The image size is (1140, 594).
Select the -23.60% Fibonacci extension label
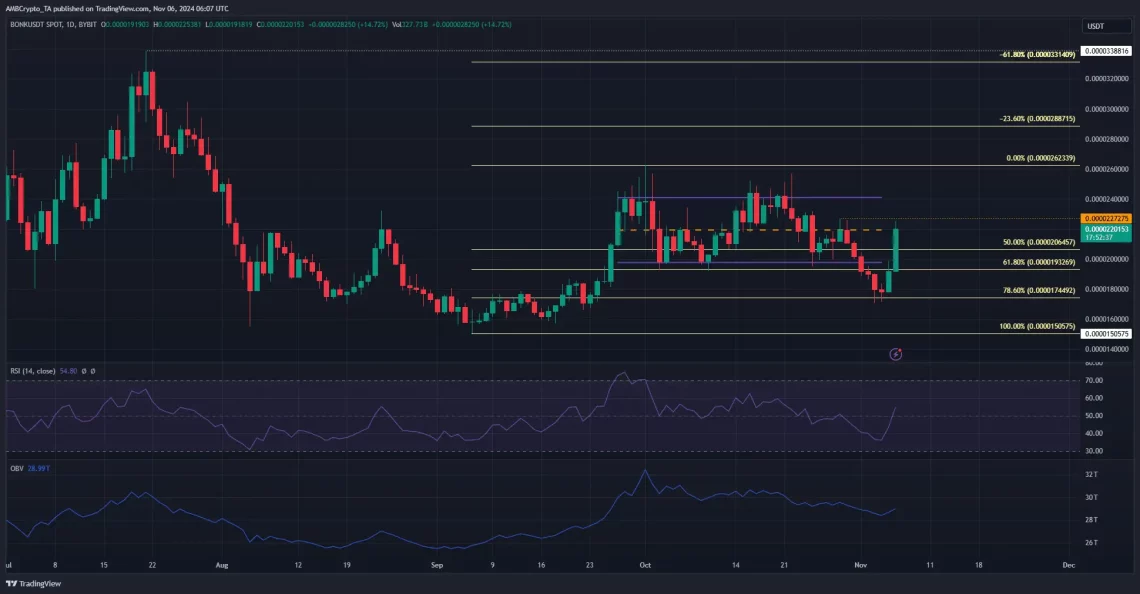pos(1037,118)
